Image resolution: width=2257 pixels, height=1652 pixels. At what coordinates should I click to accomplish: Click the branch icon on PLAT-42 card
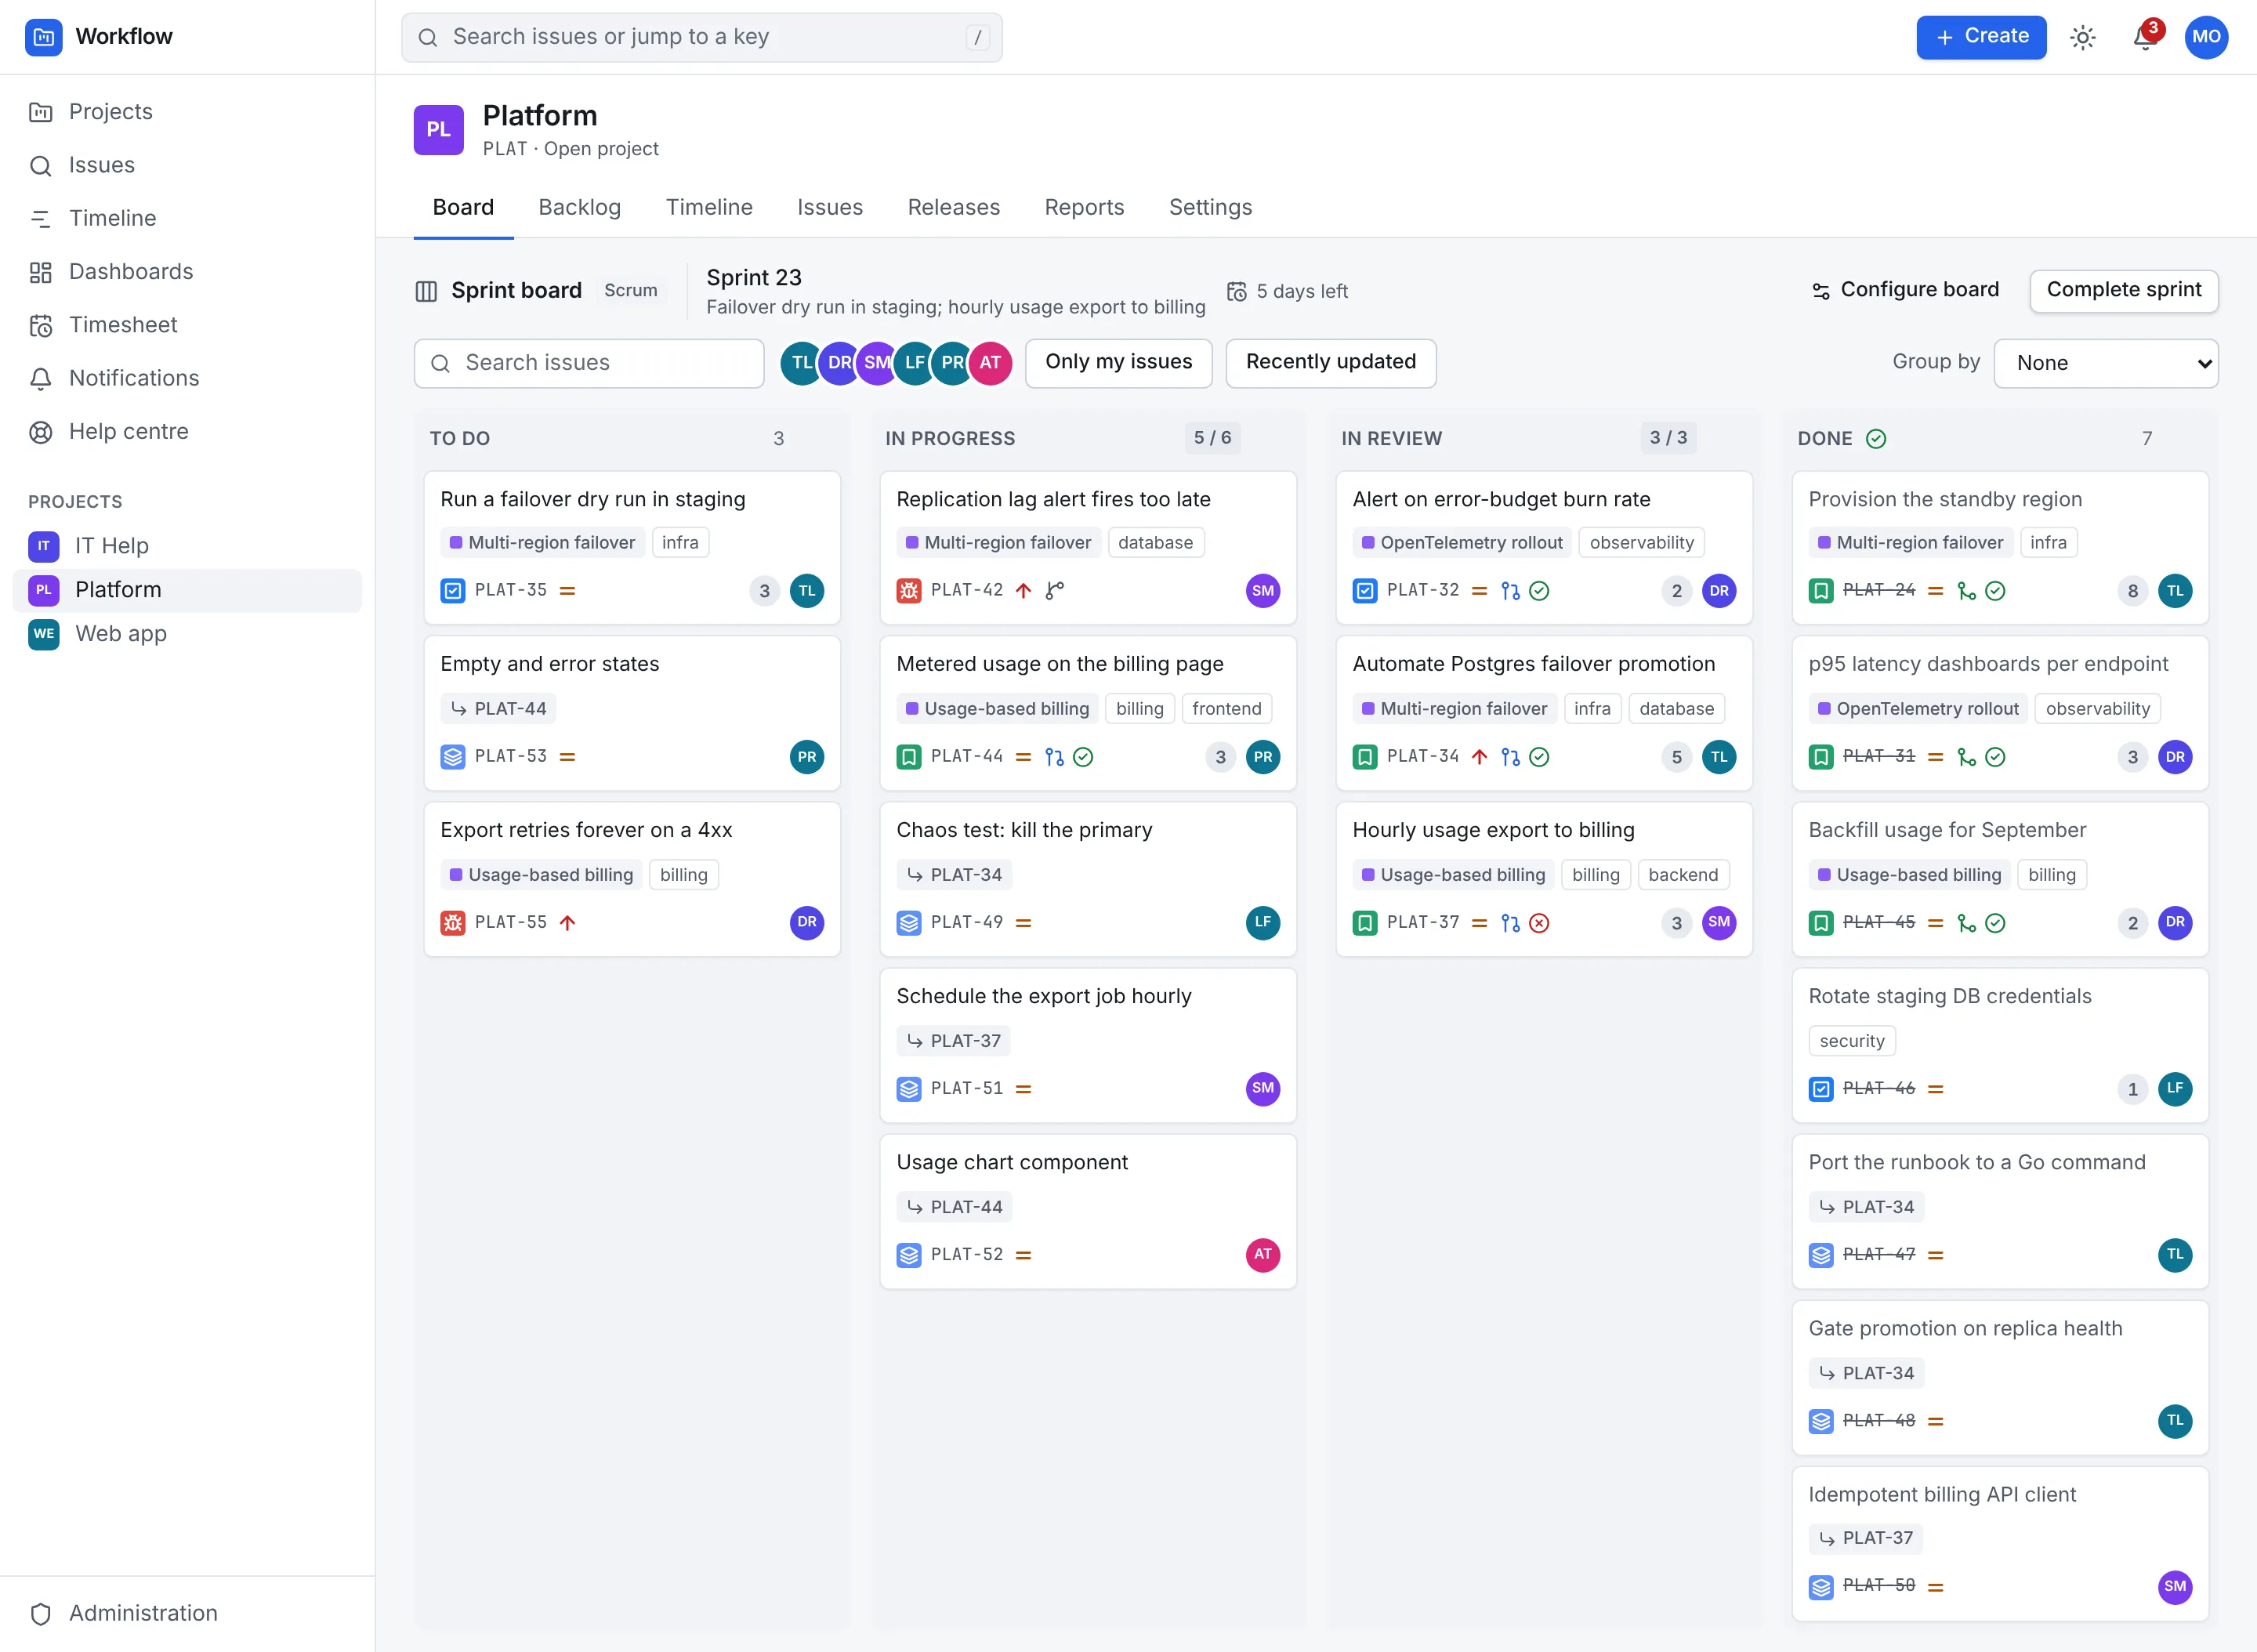1055,591
